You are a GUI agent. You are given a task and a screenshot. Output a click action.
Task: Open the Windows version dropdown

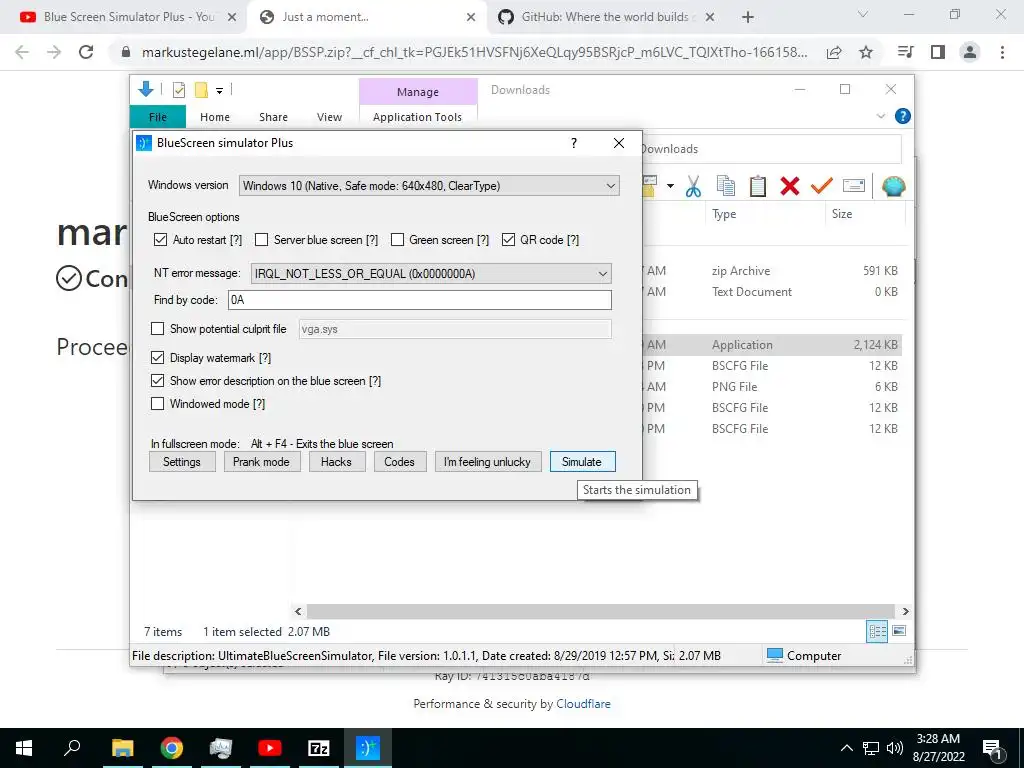point(429,185)
